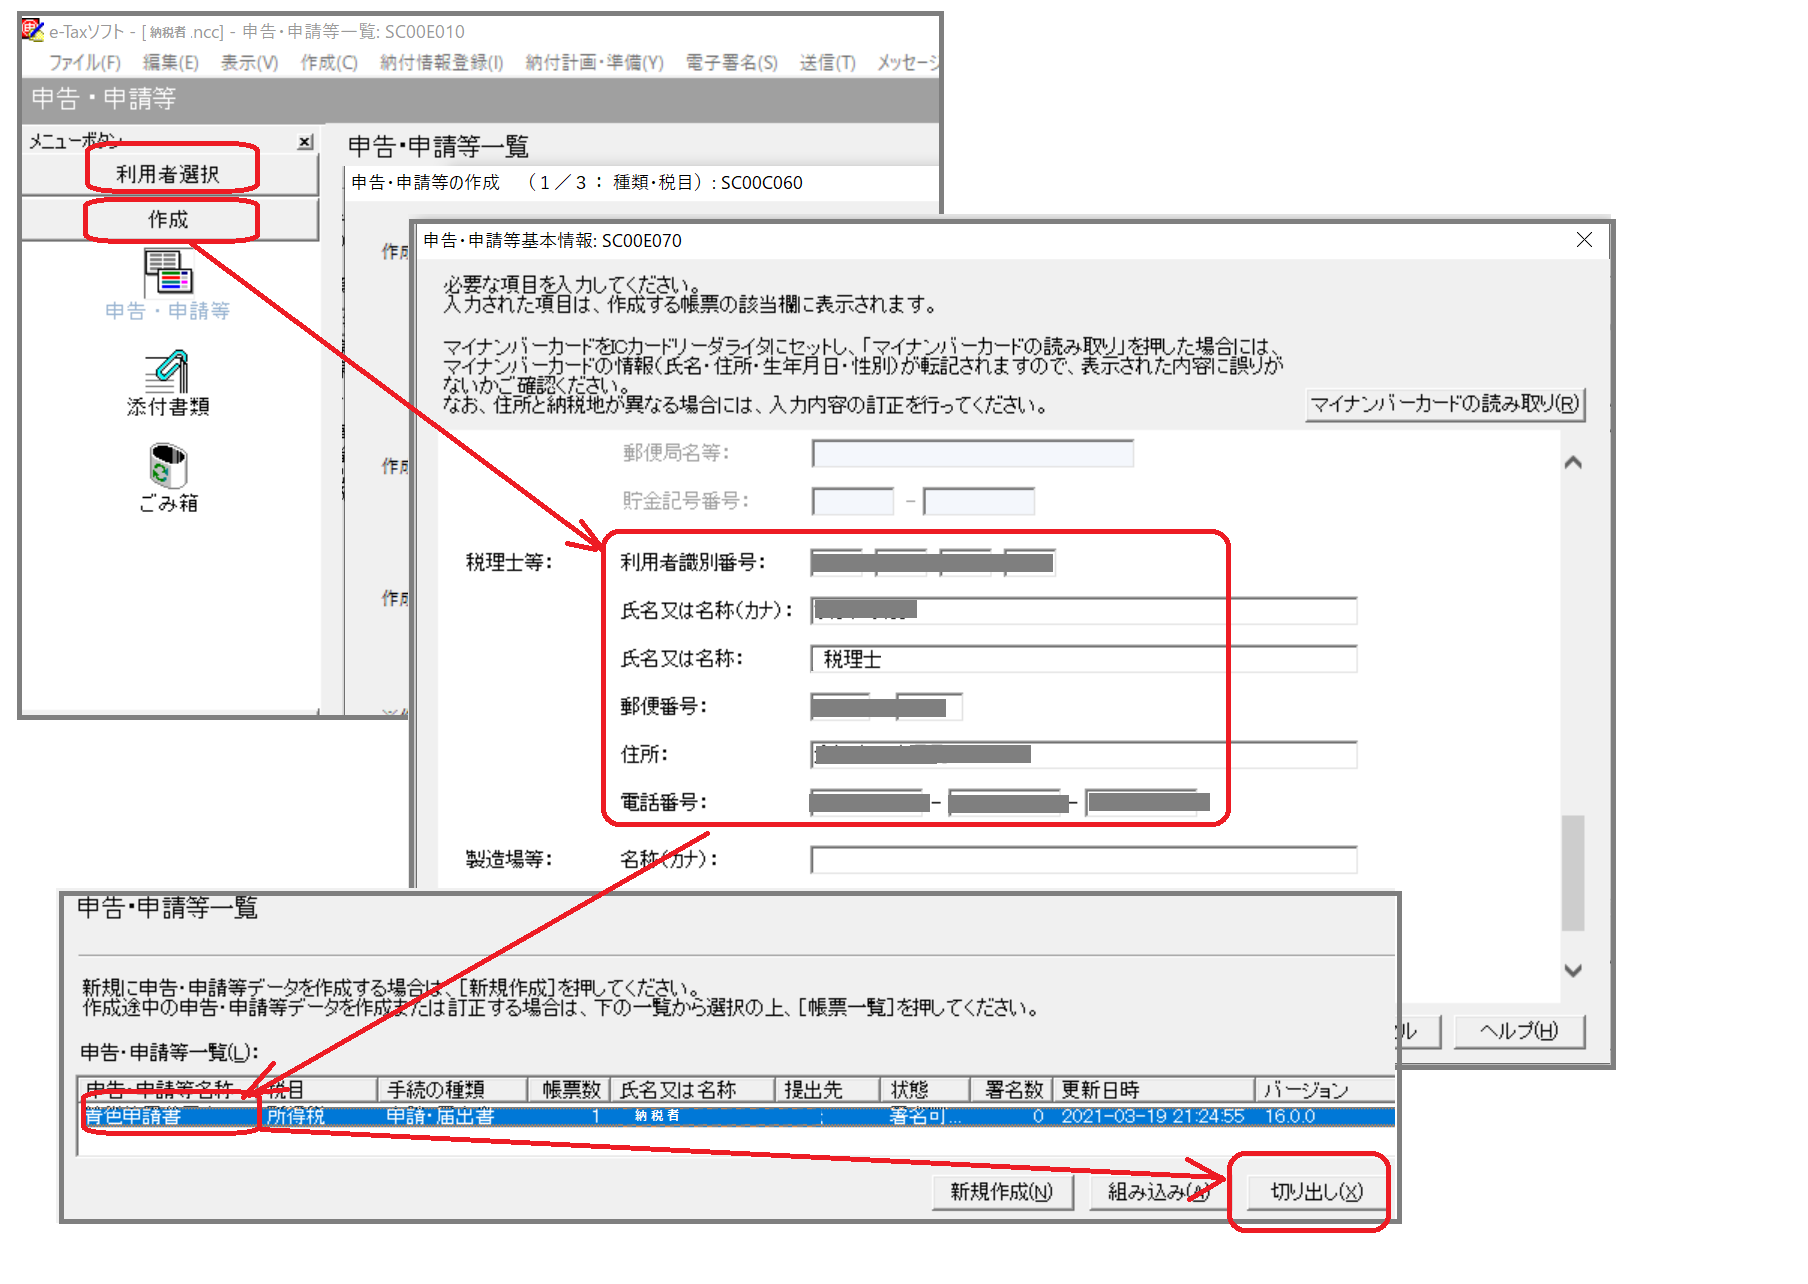Click the 製造場等 名称(カナ) input field

point(1084,859)
